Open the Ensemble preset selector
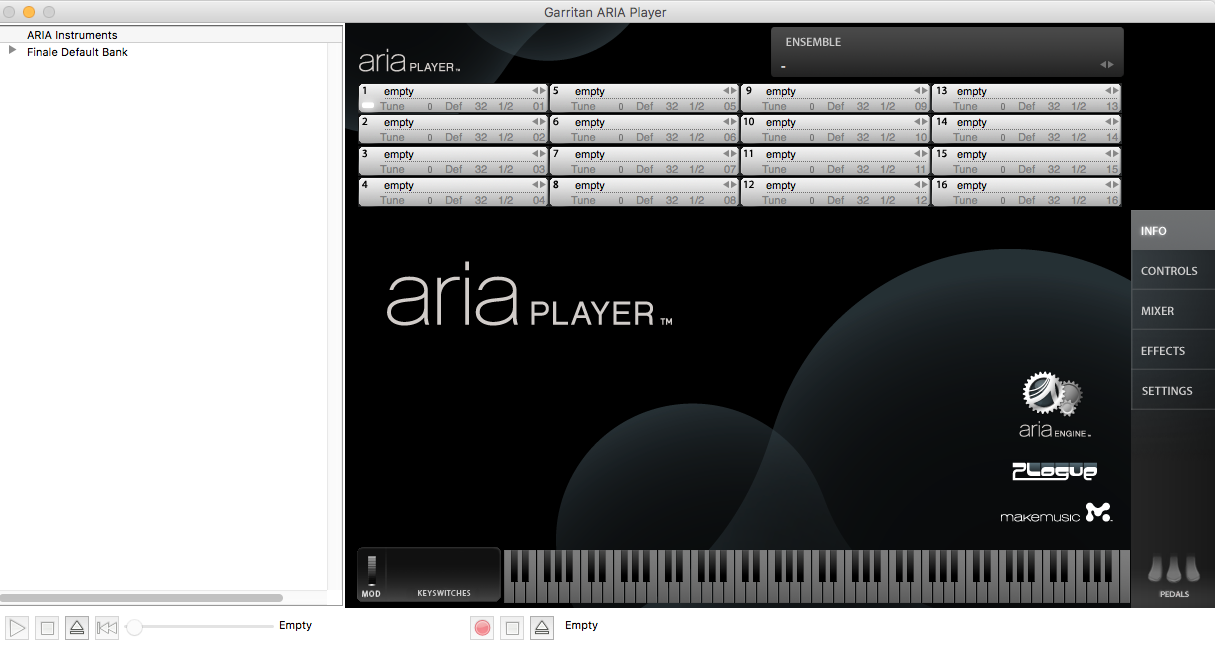1215x647 pixels. pos(946,65)
